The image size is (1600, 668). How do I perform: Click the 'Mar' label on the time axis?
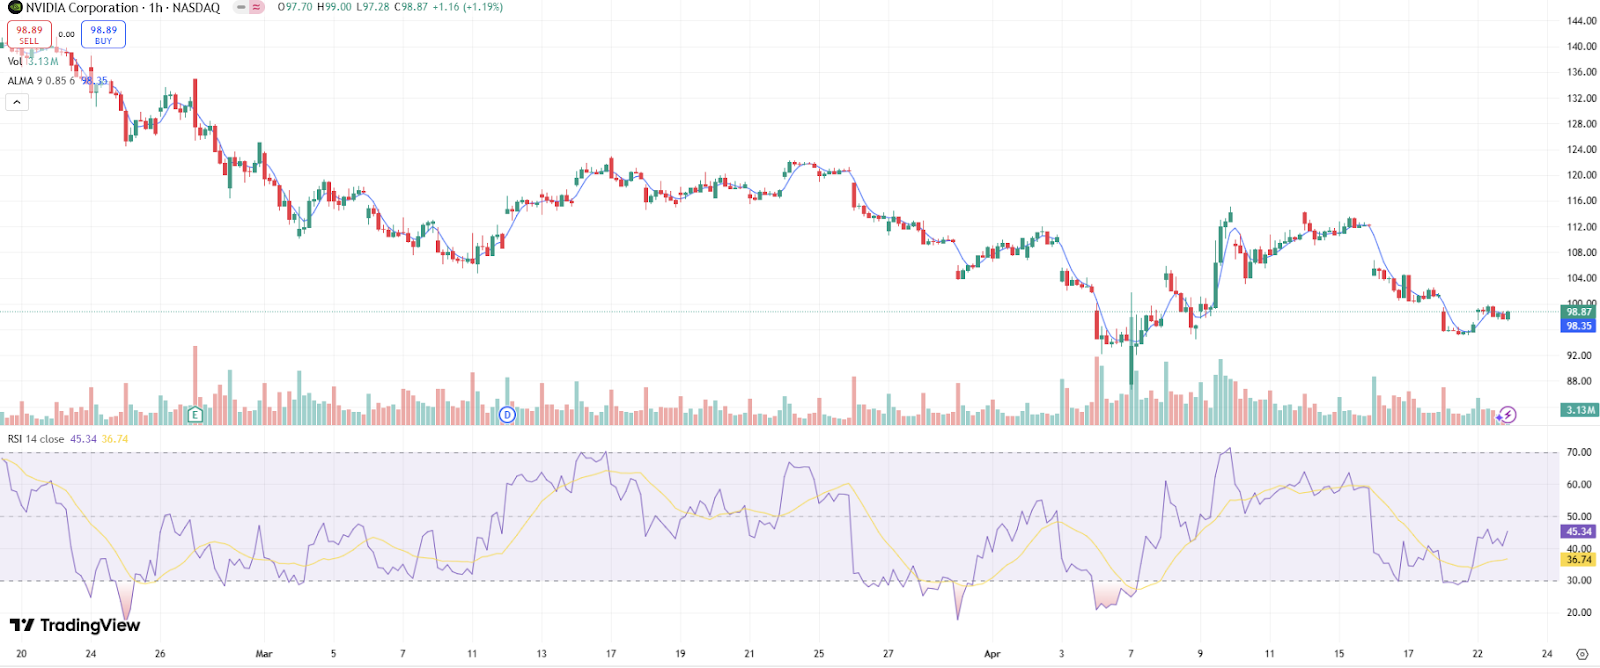pos(264,654)
